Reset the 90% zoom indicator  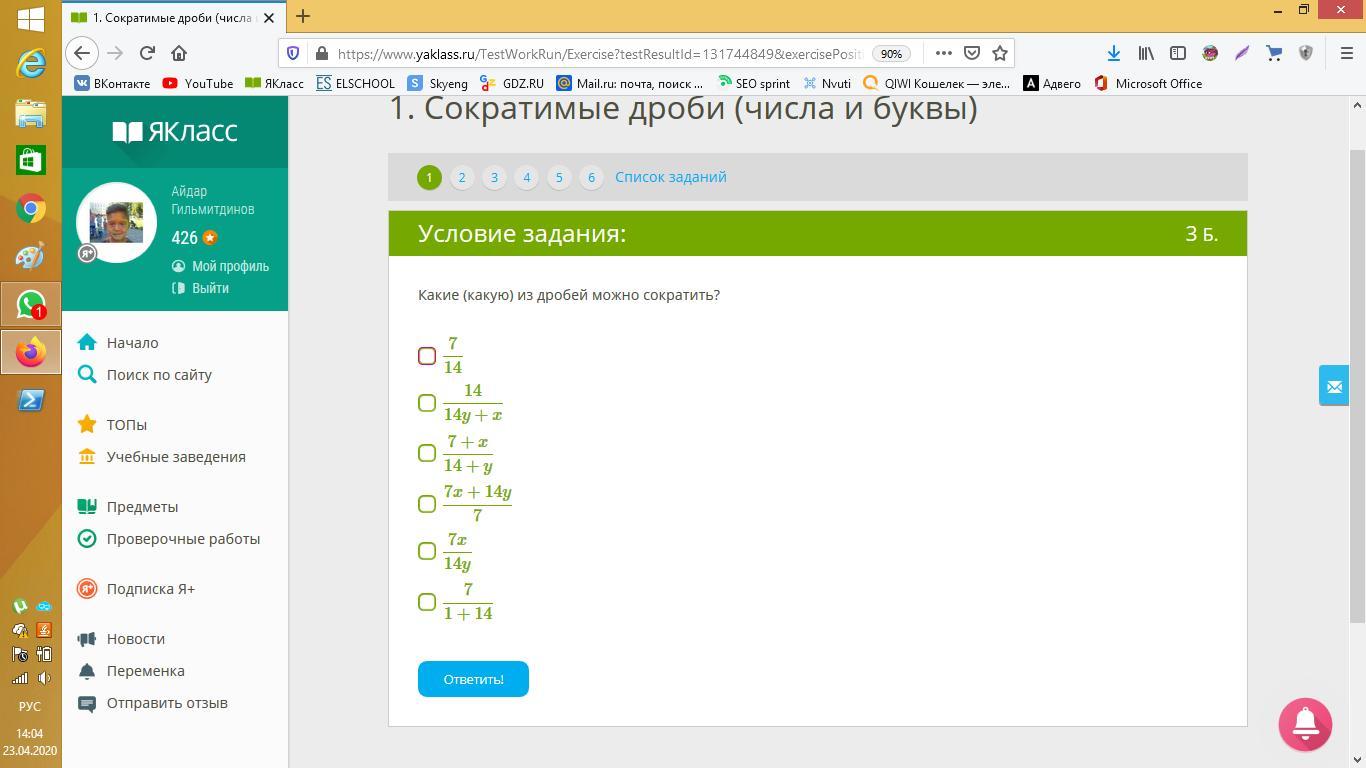(x=891, y=54)
